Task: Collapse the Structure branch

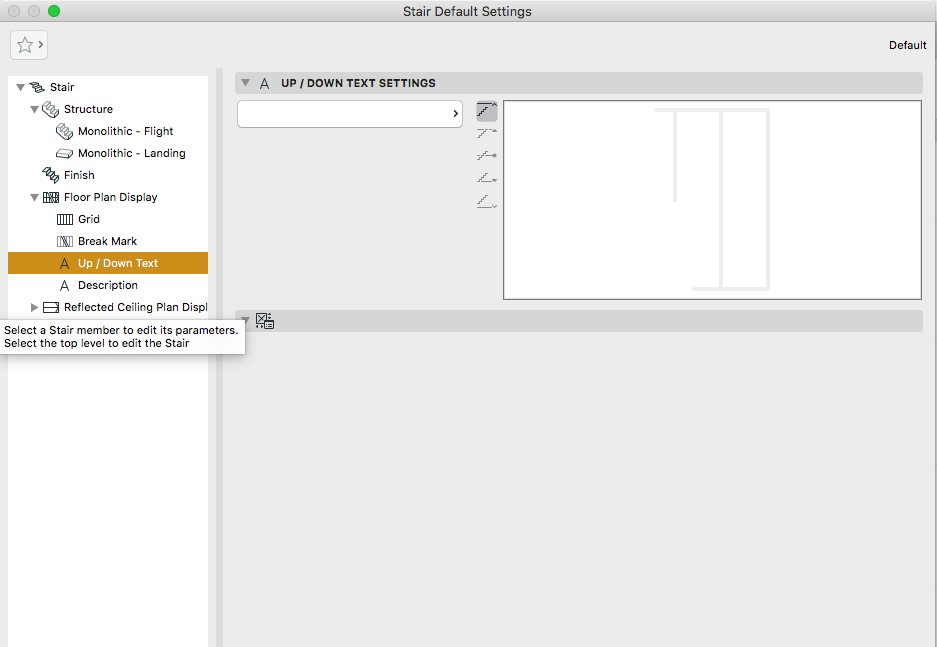Action: click(x=35, y=109)
